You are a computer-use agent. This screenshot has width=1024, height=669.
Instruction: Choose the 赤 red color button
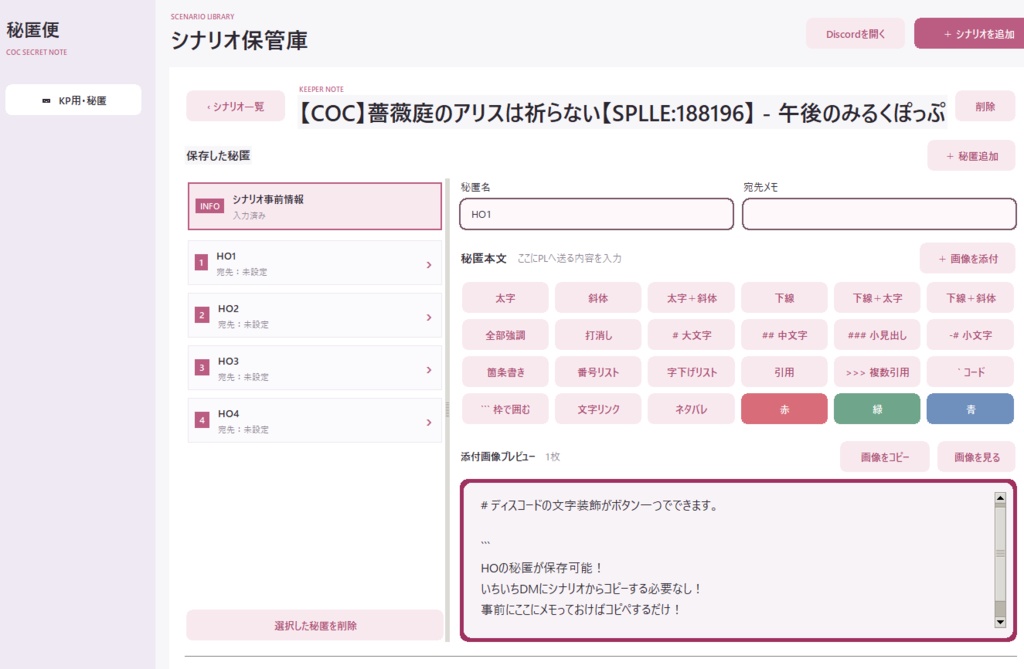tap(784, 409)
